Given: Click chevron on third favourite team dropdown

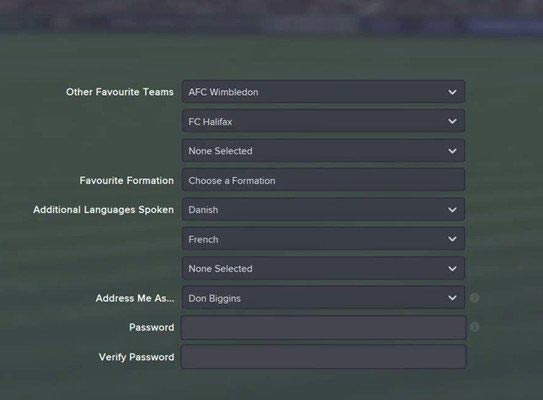Looking at the screenshot, I should click(452, 151).
